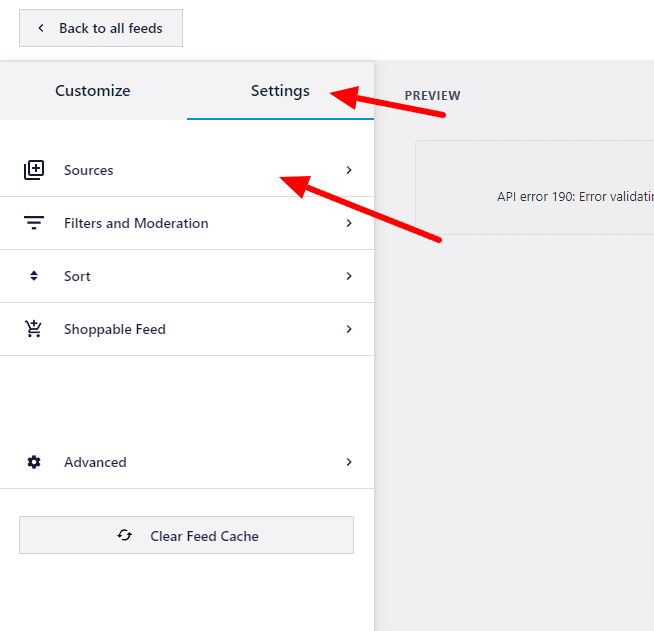The image size is (654, 631).
Task: Select the Settings tab
Action: pos(280,91)
